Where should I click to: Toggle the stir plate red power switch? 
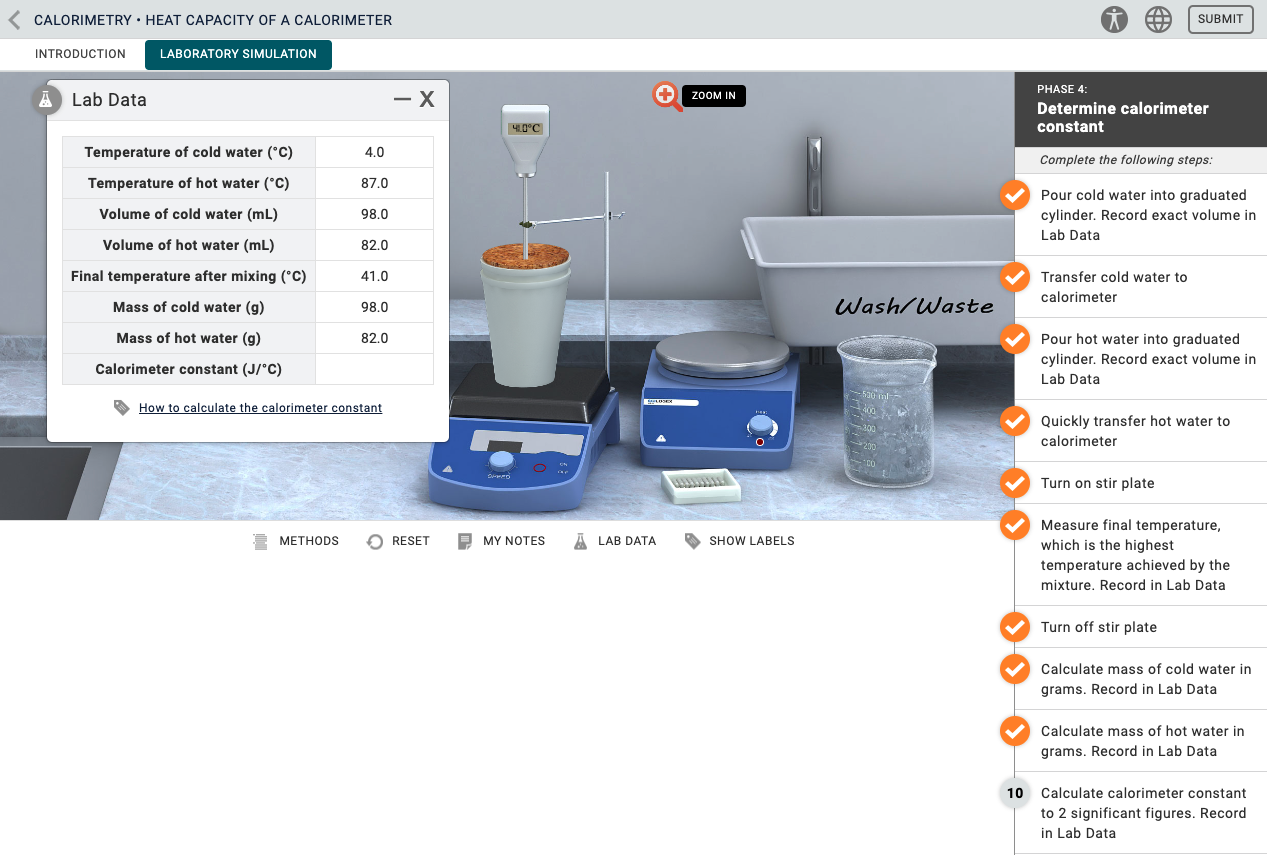coord(539,467)
